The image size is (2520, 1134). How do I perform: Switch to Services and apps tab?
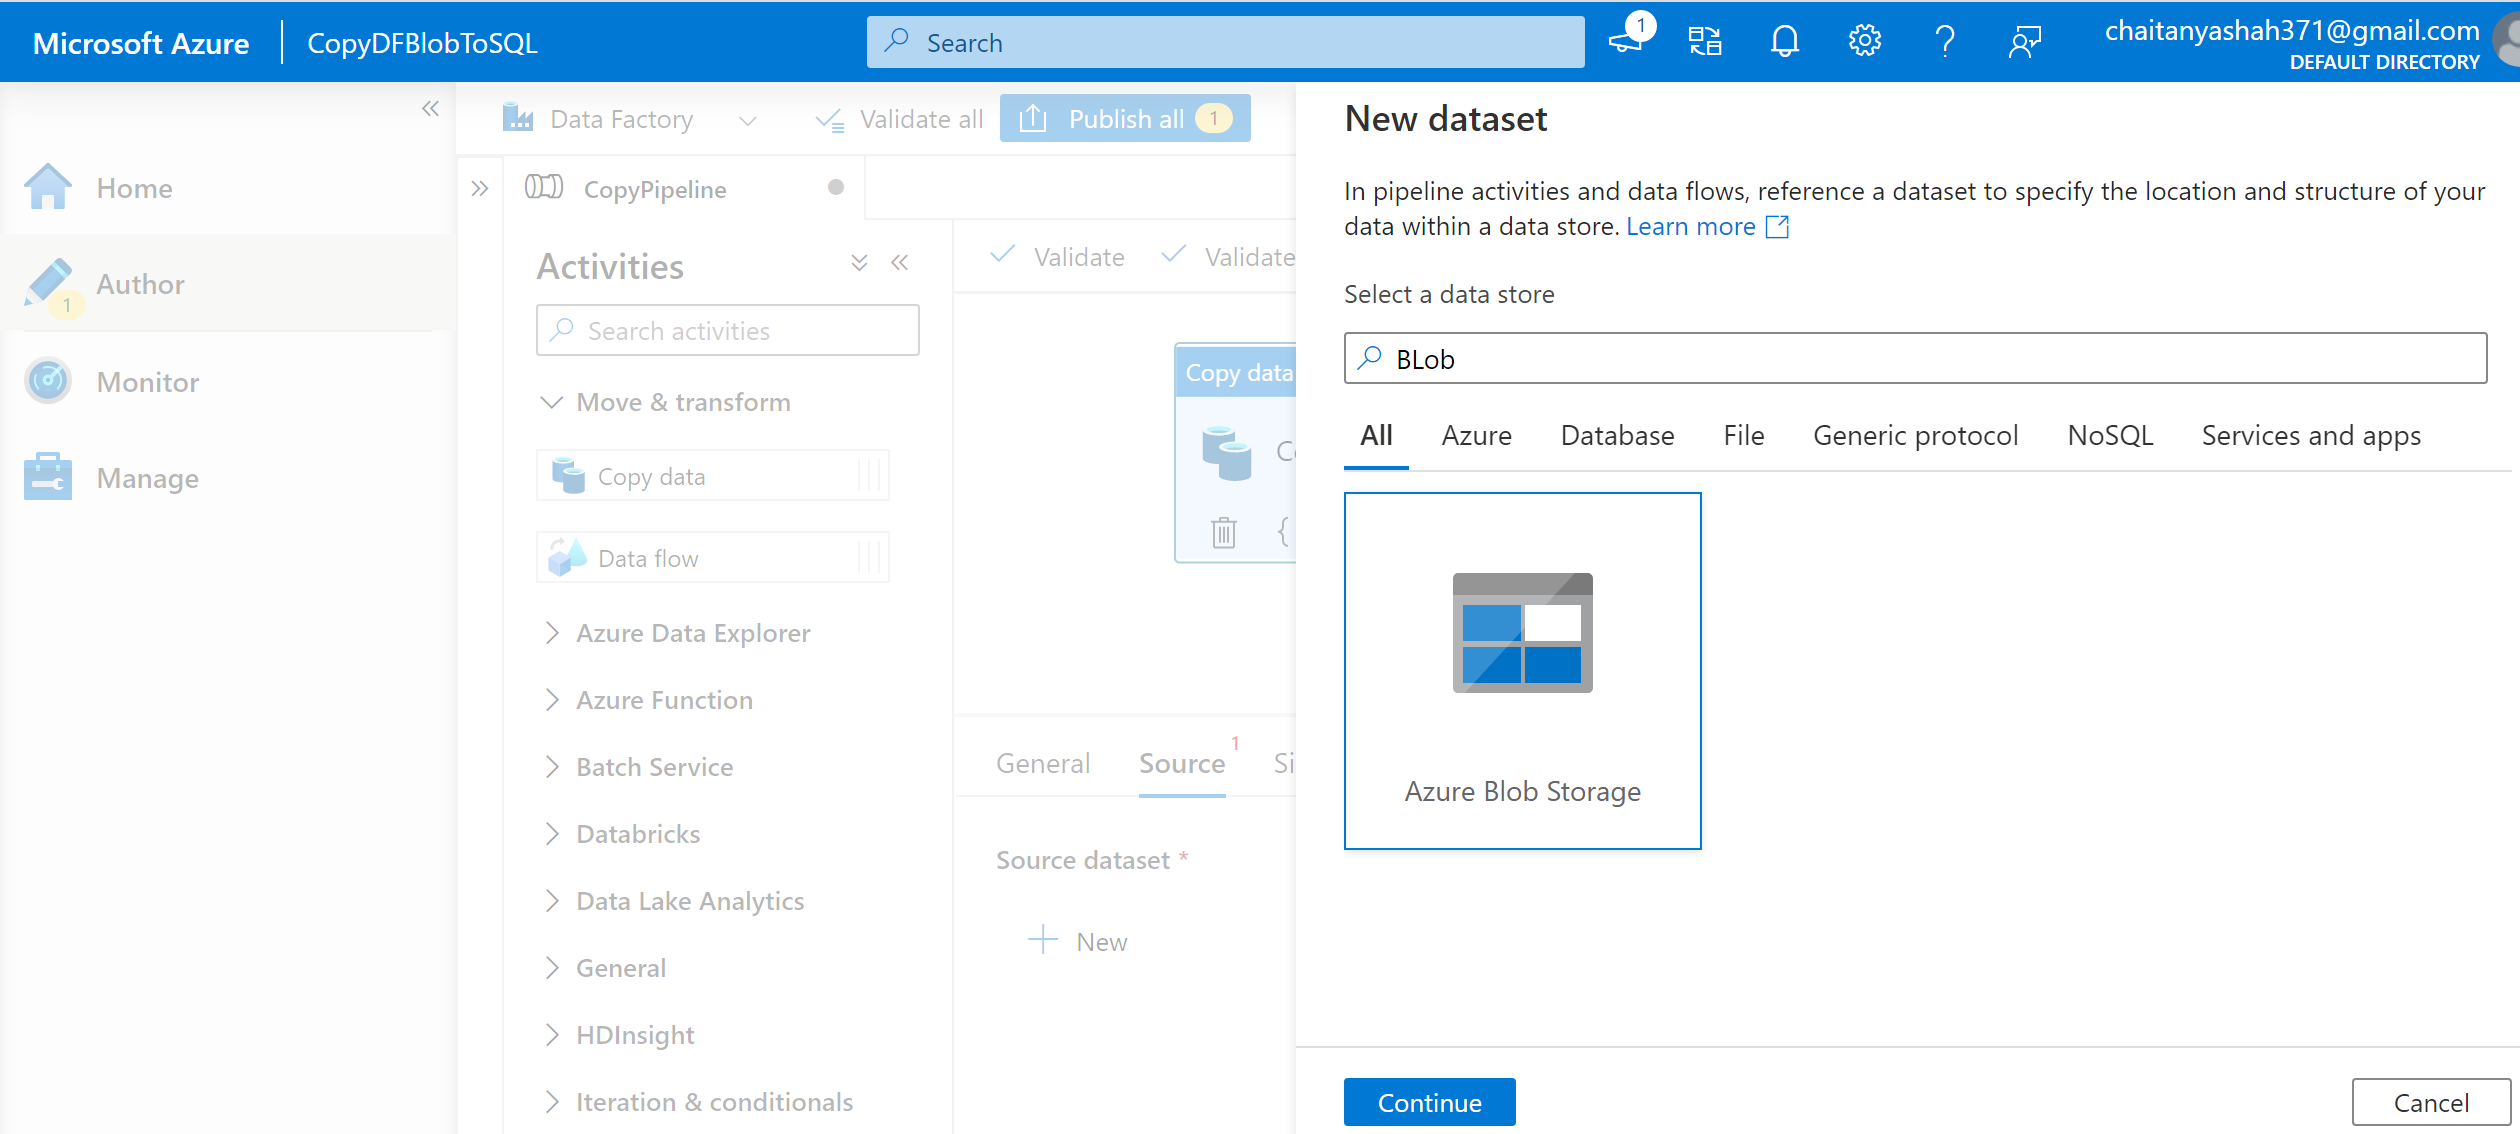tap(2311, 436)
